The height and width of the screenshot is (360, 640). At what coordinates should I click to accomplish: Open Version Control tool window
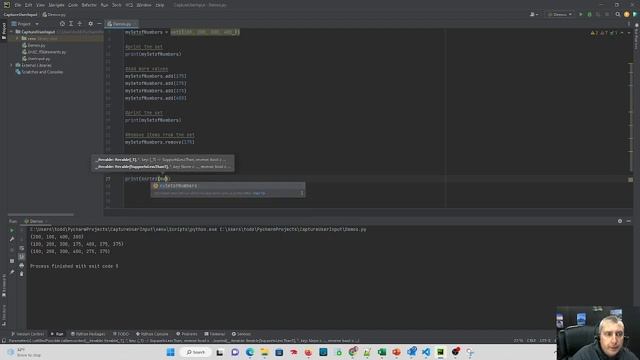tap(27, 334)
